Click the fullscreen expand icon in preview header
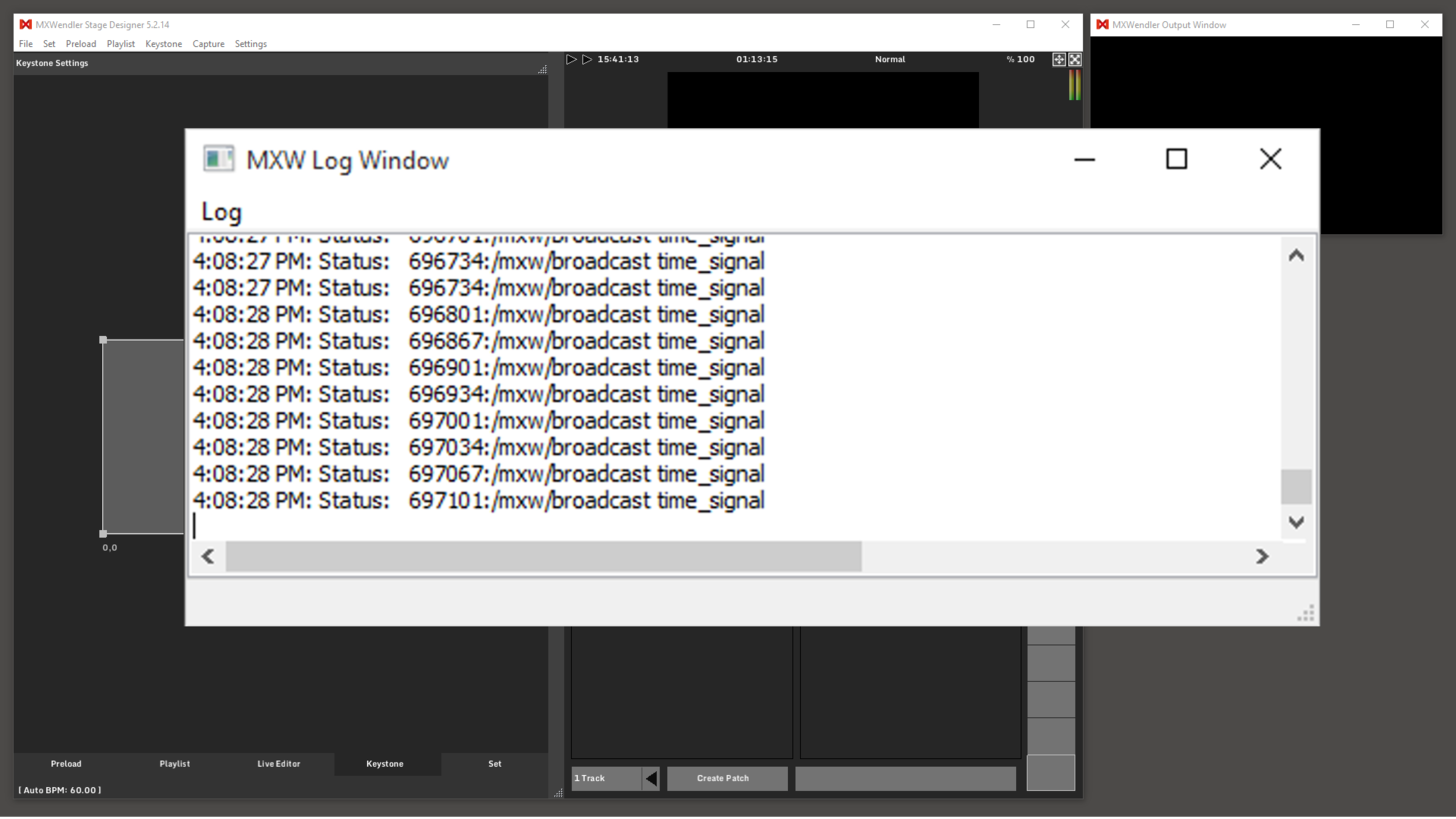 1075,60
